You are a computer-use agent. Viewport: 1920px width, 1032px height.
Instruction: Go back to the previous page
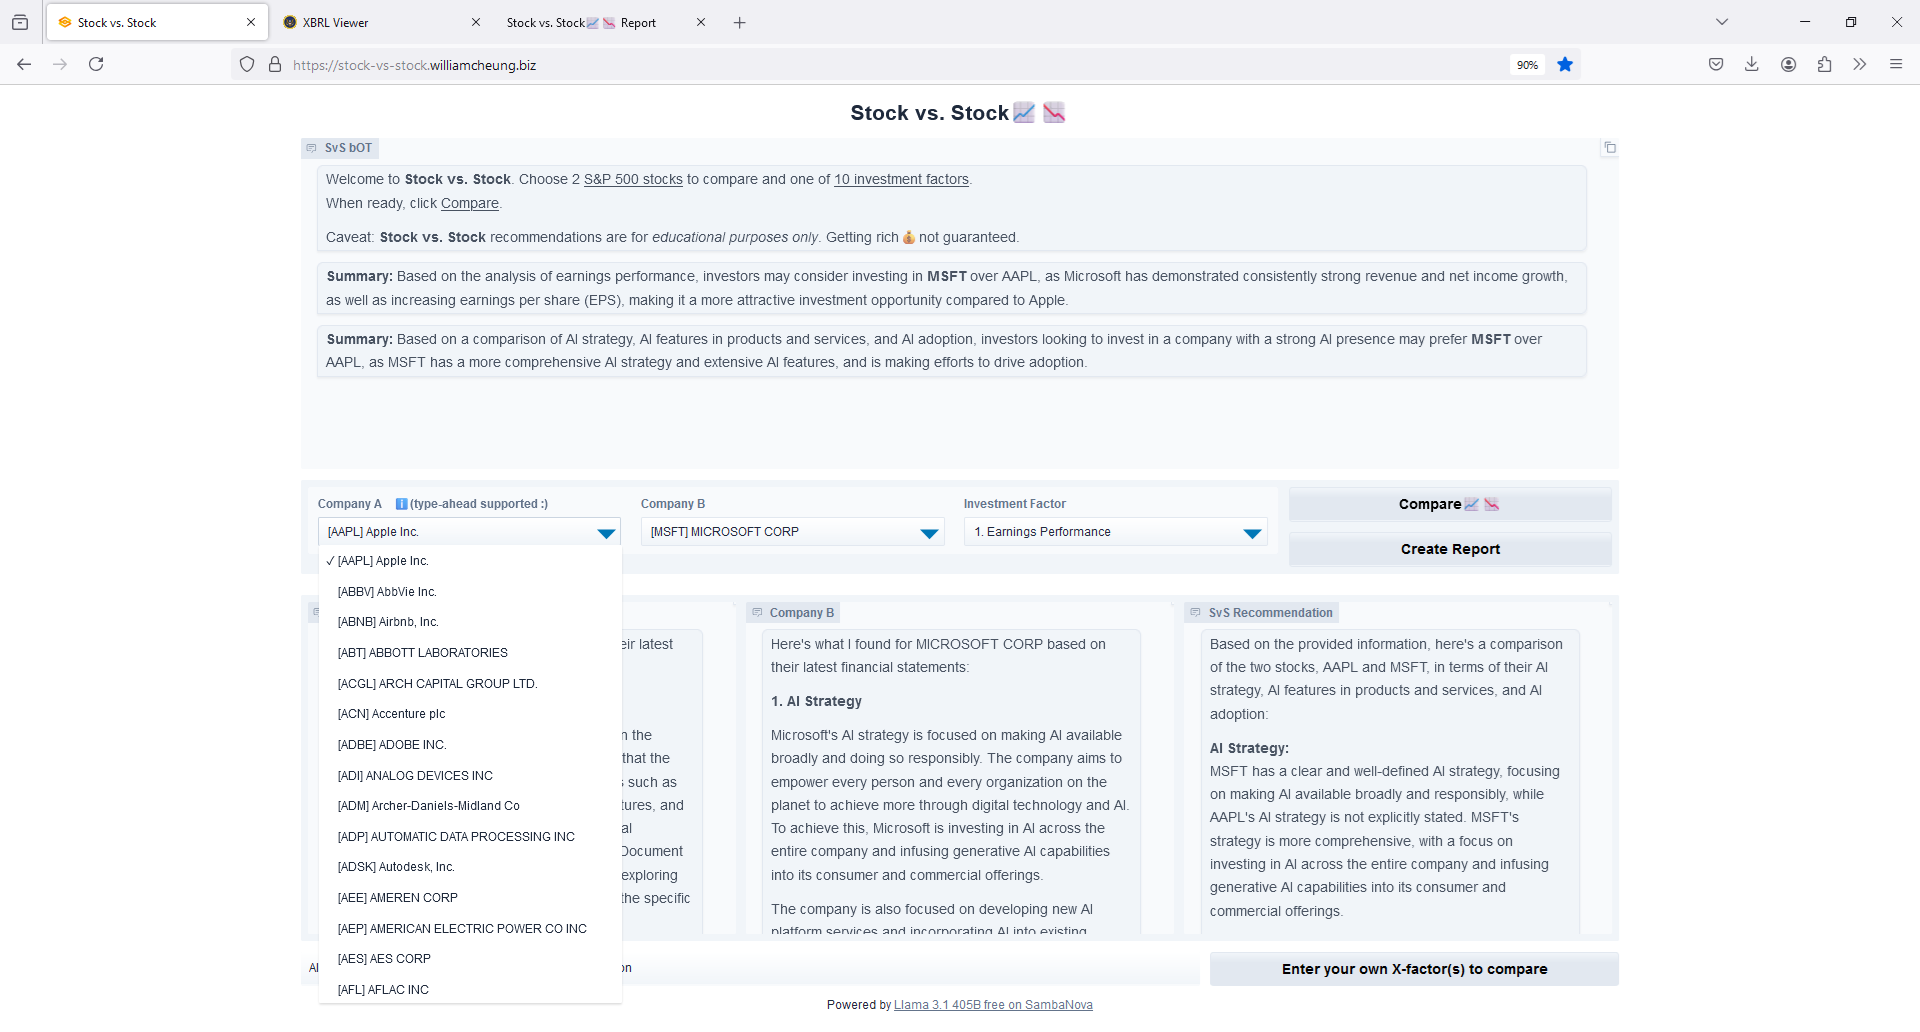(x=24, y=64)
